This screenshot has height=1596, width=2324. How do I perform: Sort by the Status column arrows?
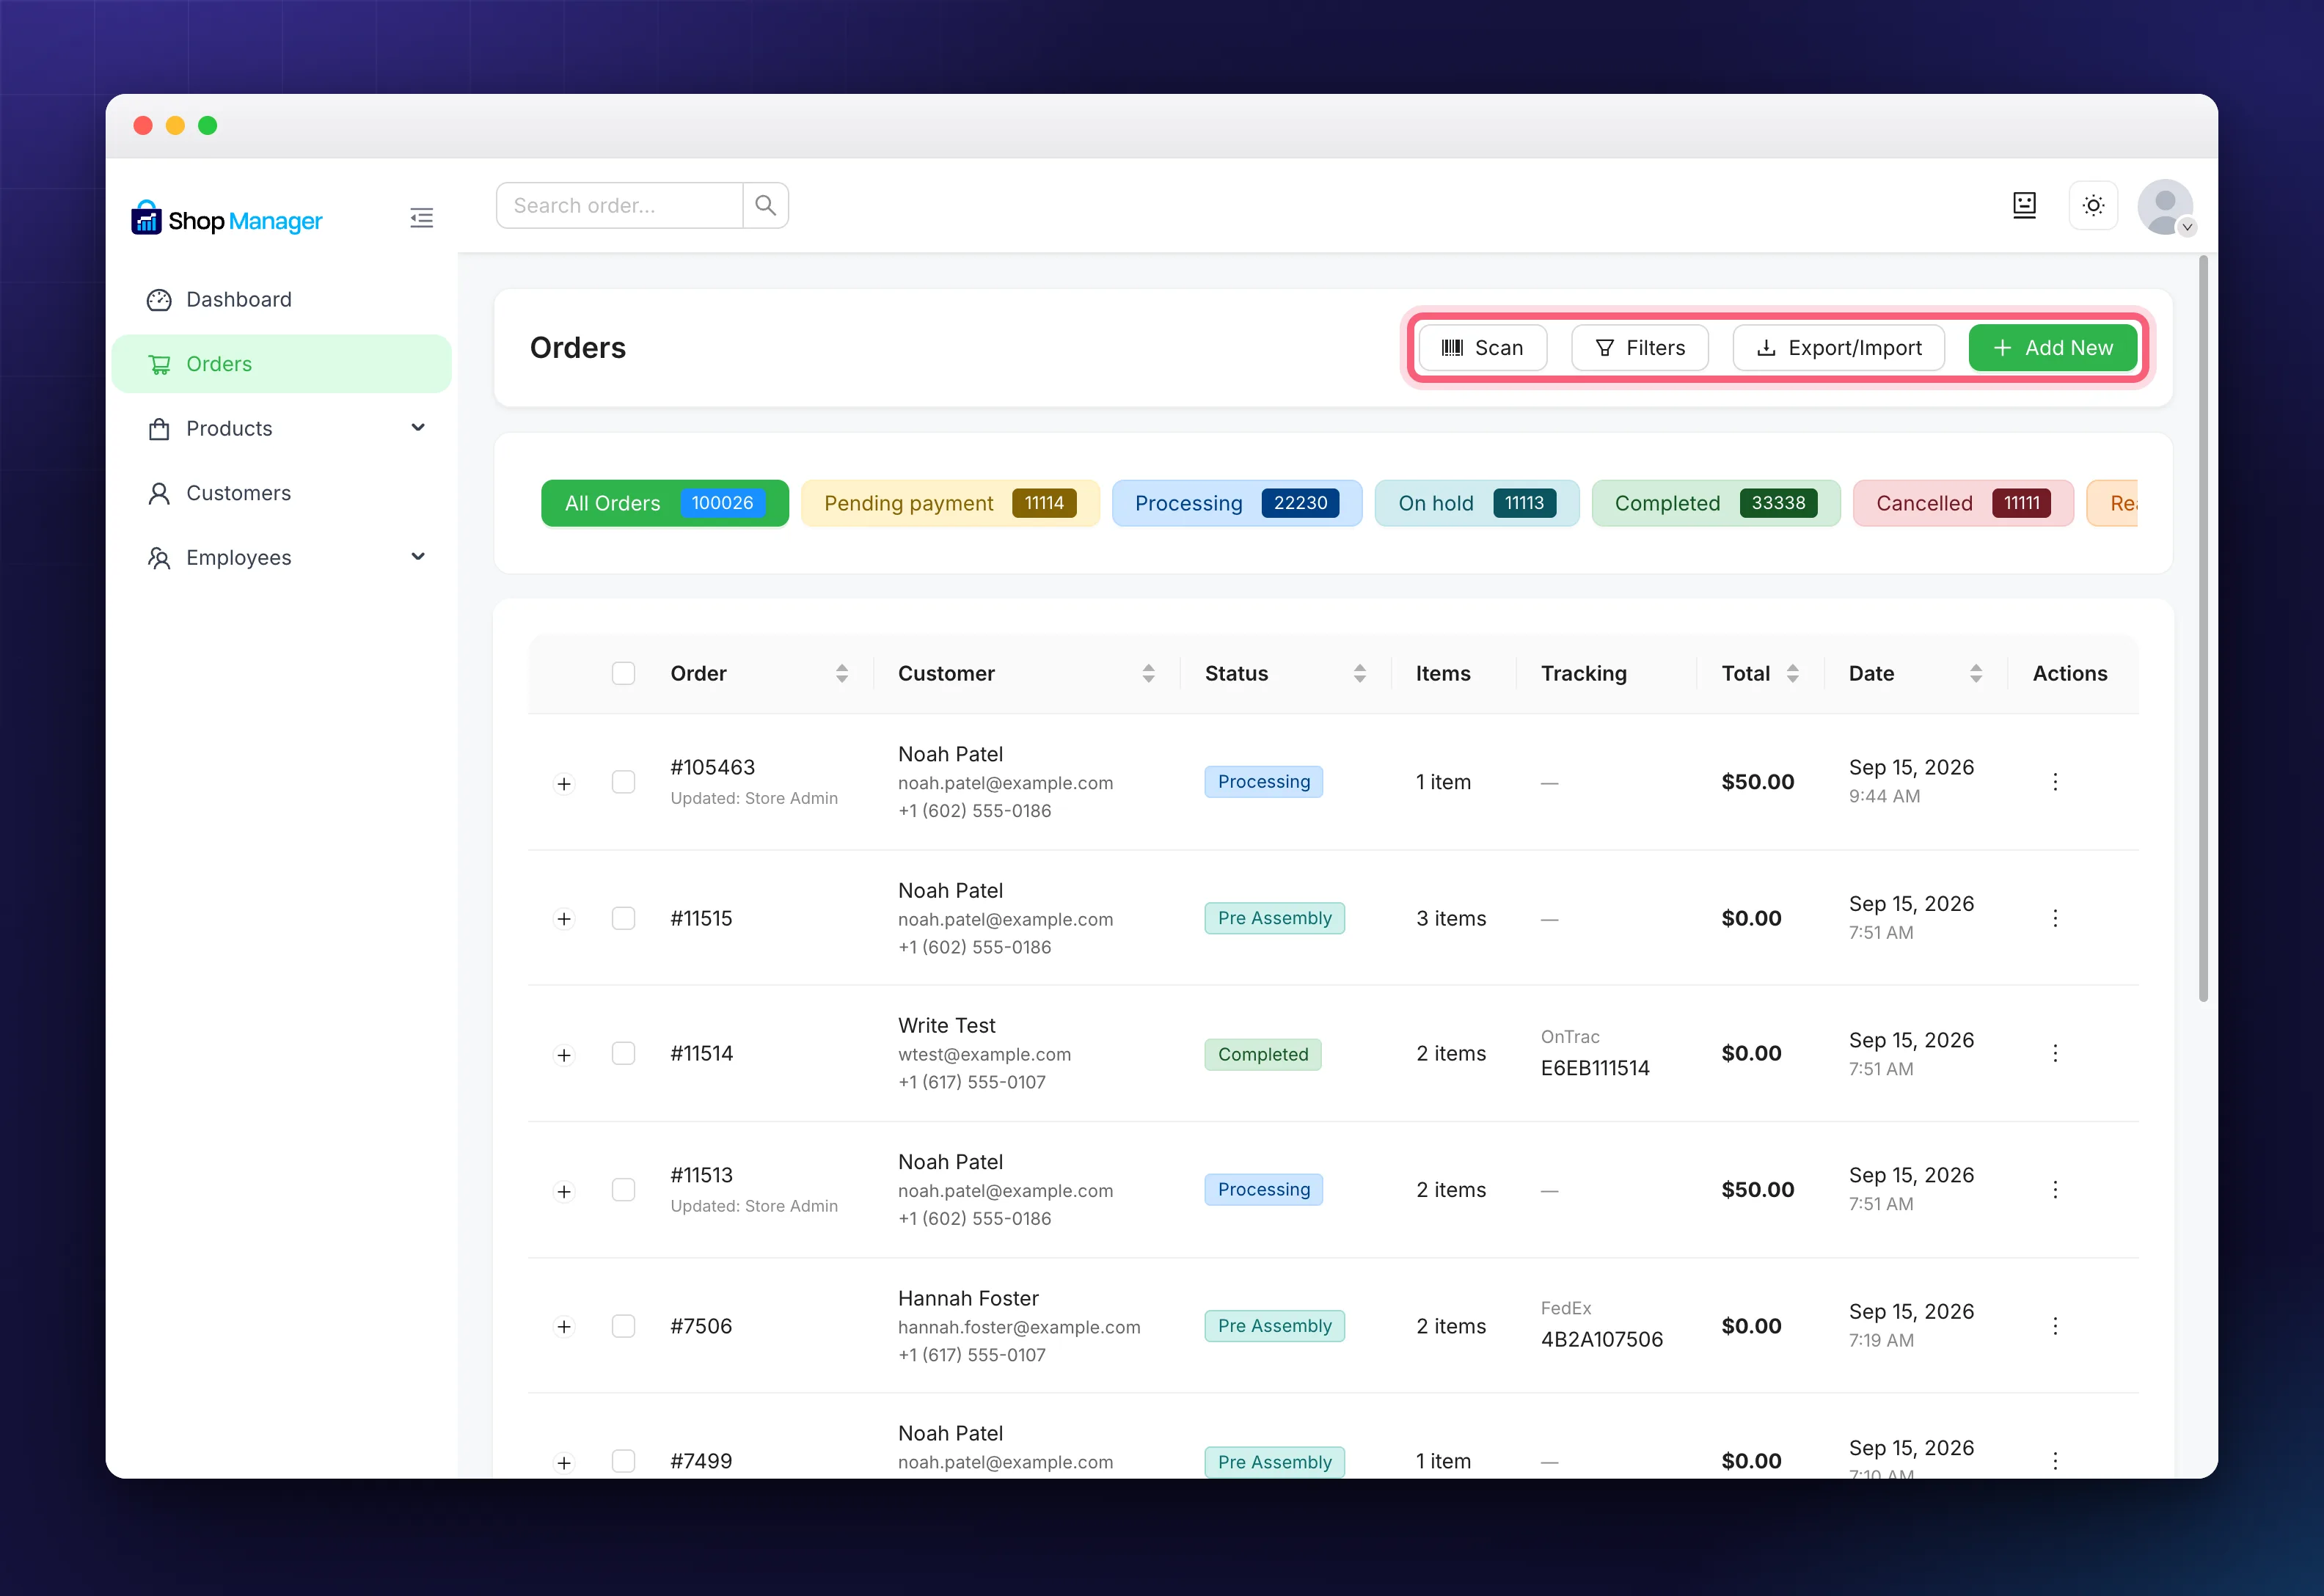pyautogui.click(x=1360, y=674)
